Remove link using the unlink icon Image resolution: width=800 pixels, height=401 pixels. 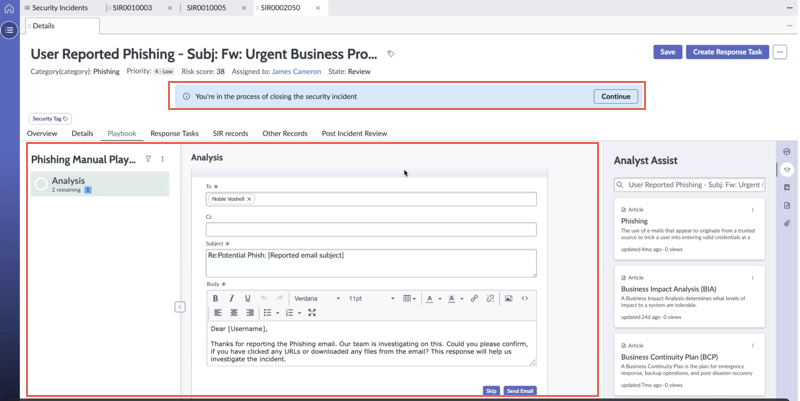(490, 298)
